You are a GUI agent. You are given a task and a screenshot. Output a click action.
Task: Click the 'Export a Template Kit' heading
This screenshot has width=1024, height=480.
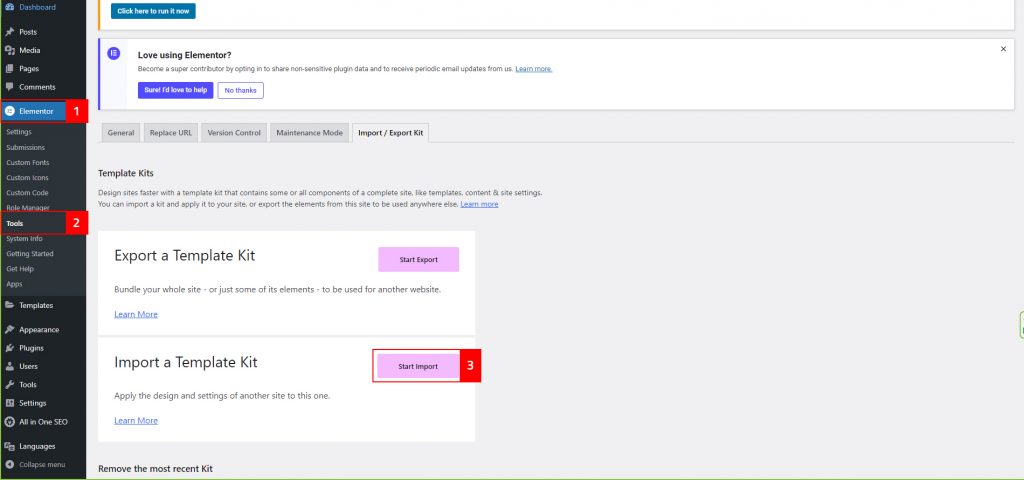[185, 255]
